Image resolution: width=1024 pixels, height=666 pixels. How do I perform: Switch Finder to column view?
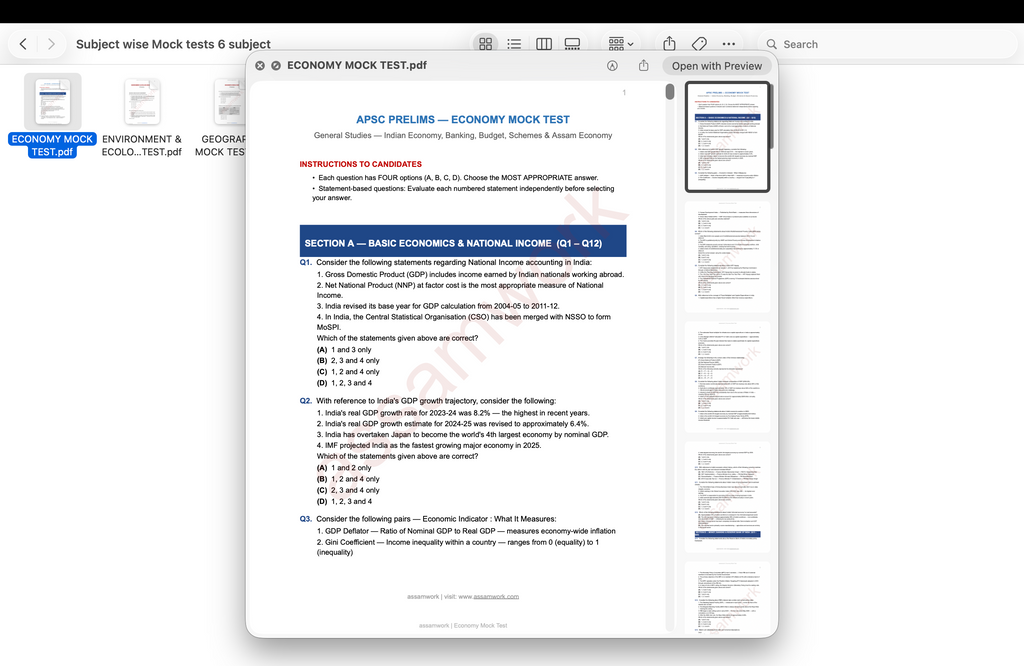coord(544,44)
